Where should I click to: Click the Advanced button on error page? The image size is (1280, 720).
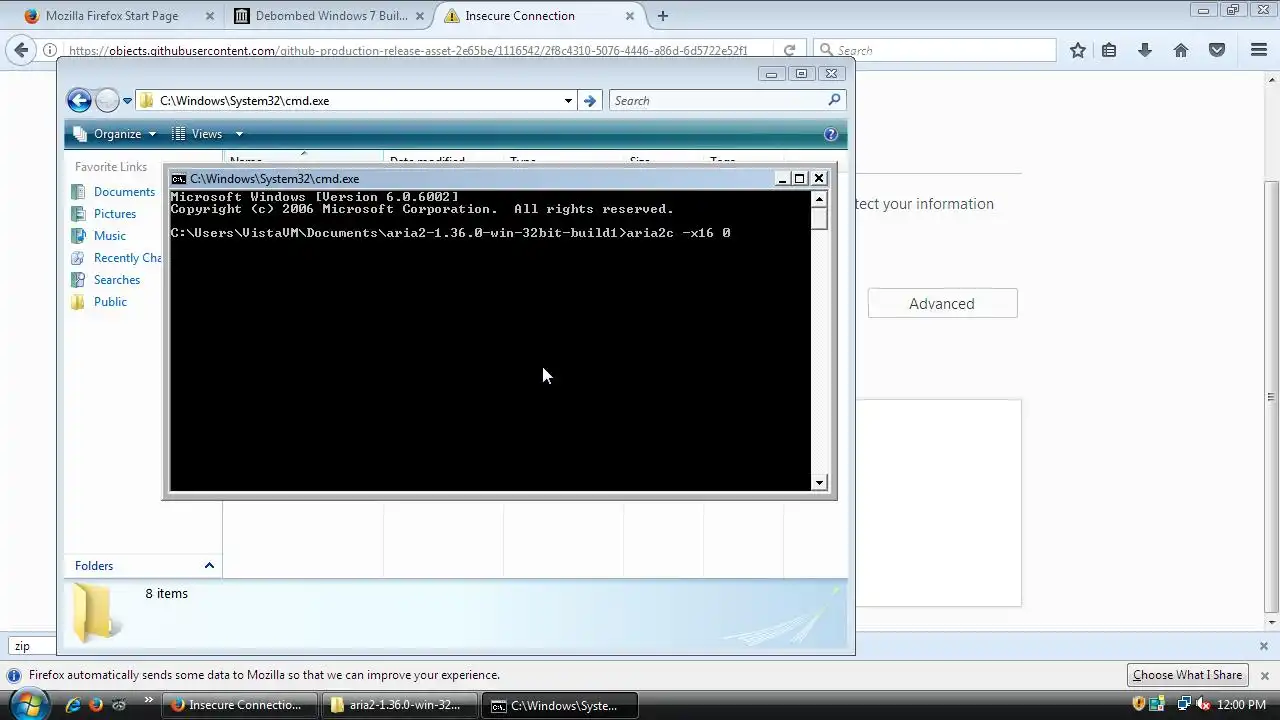(x=942, y=304)
